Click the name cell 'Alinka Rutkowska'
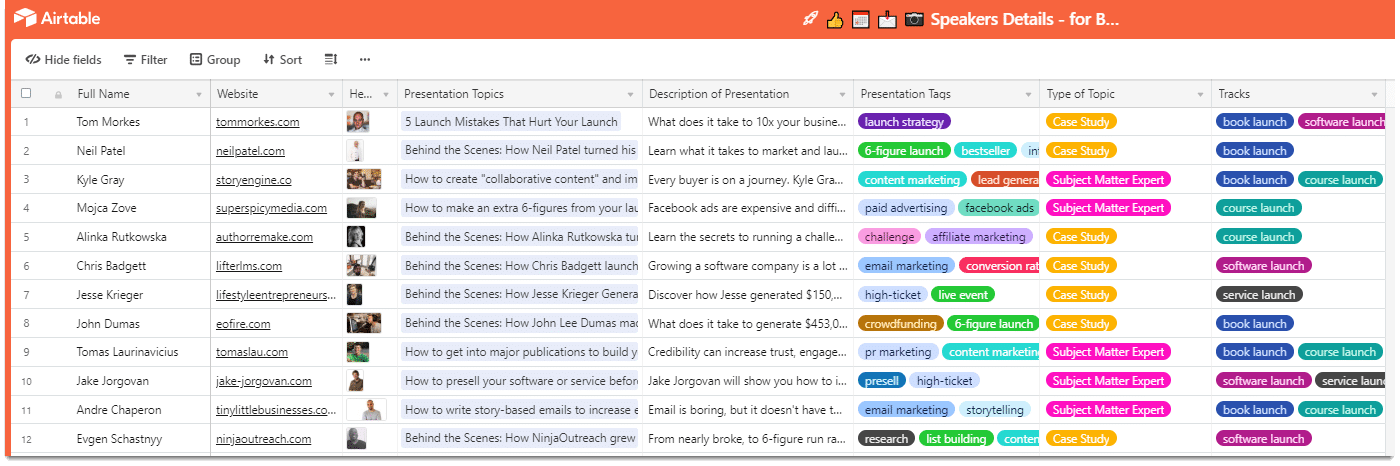 point(121,237)
